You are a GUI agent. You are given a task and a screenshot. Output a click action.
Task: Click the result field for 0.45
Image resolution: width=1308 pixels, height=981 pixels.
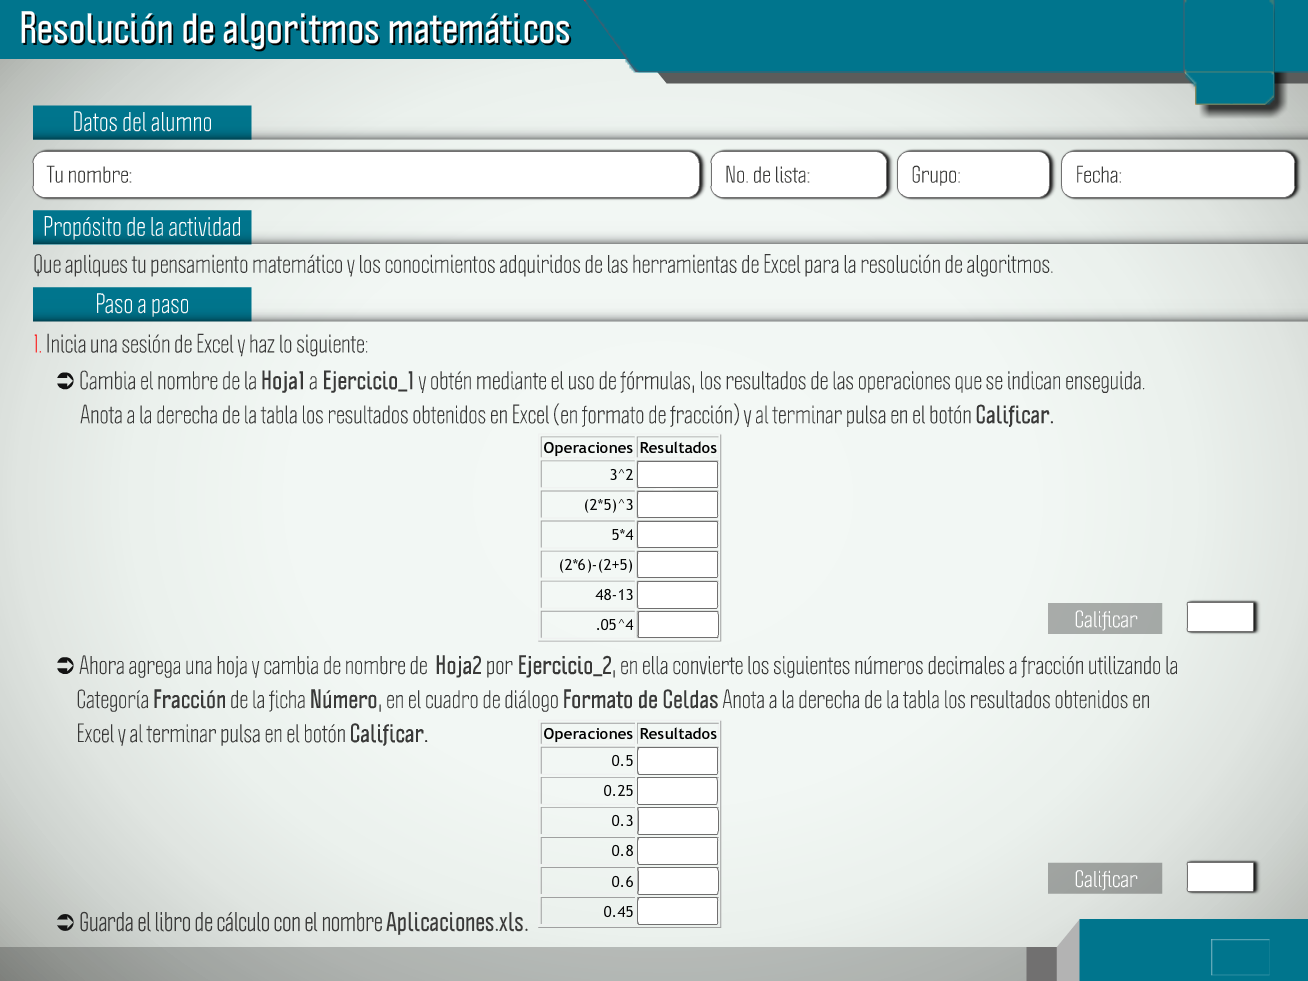(x=677, y=911)
